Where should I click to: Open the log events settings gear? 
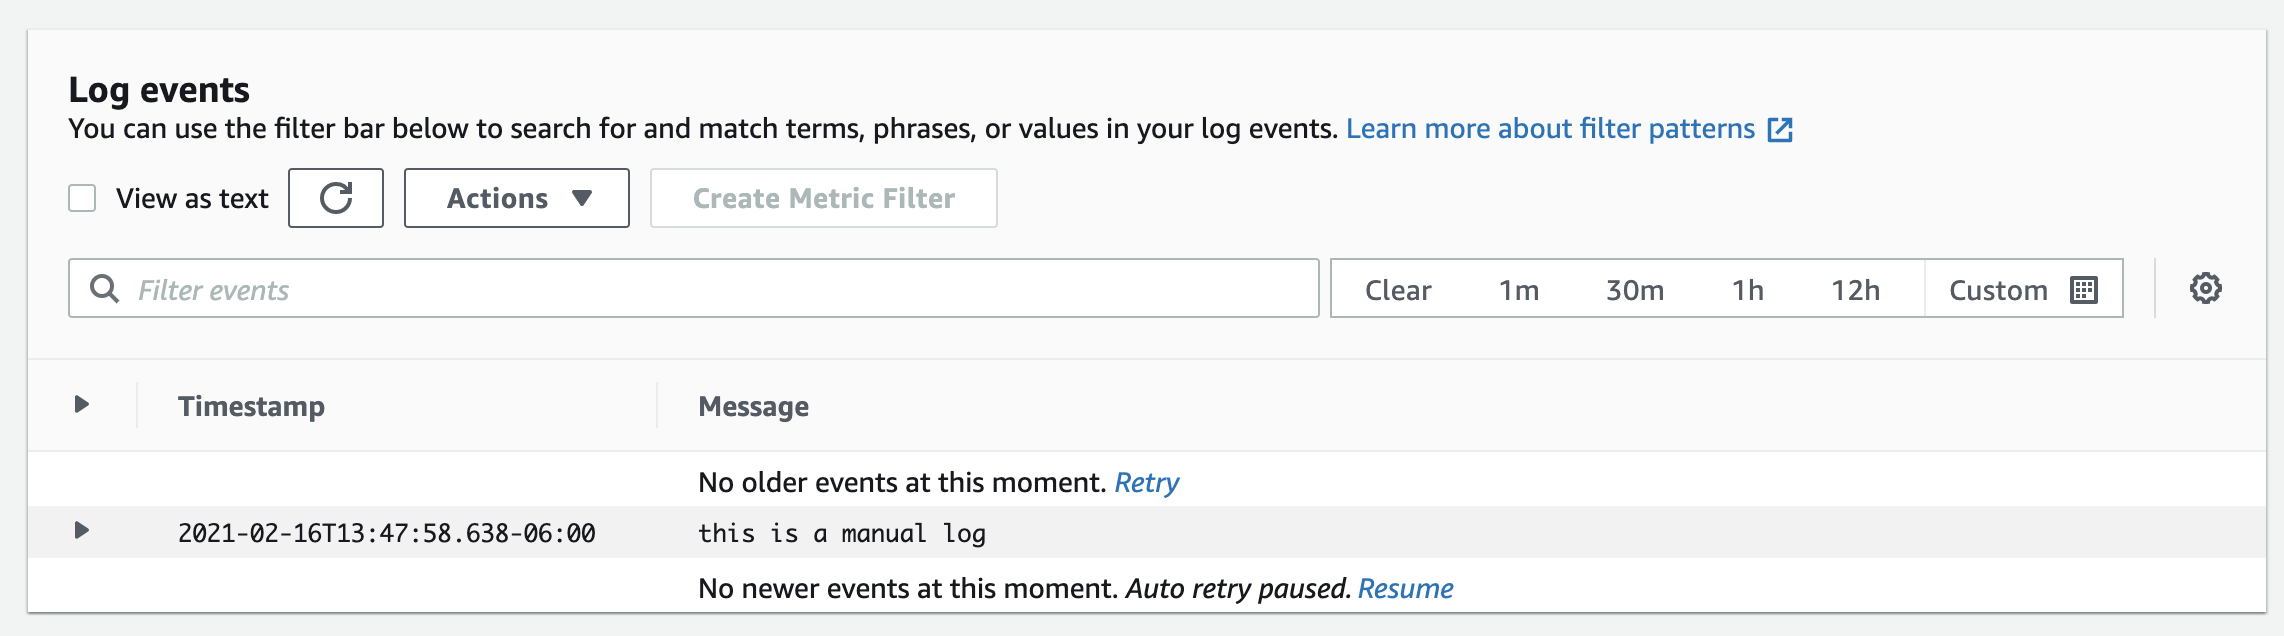(2205, 289)
